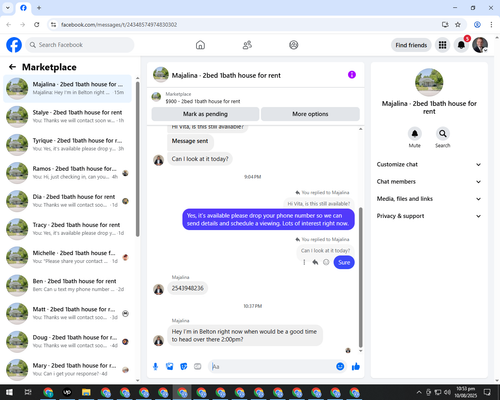Open the profile circle icon in top navigation
The width and height of the screenshot is (500, 400).
tap(294, 45)
